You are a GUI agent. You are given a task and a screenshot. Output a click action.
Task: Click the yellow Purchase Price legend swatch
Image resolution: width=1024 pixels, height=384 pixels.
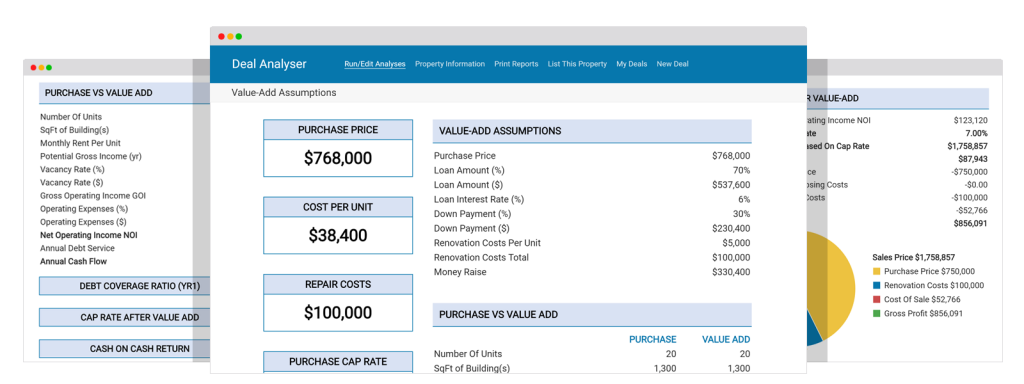876,271
